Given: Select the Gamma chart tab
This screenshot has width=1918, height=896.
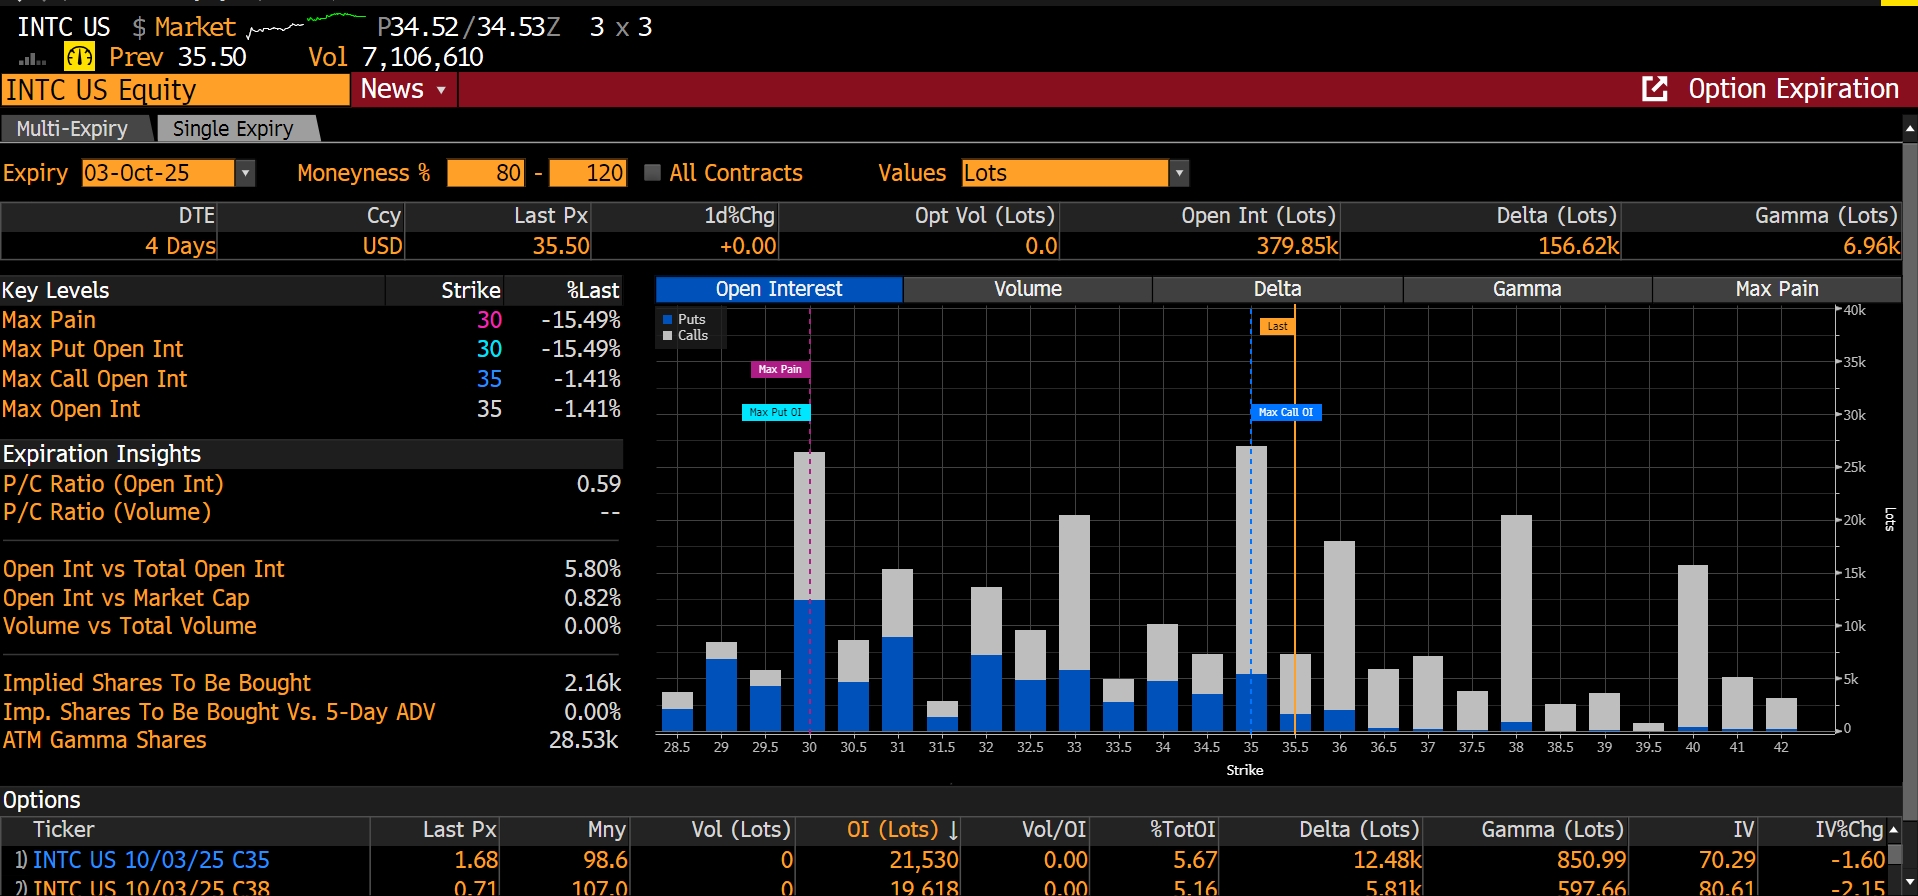Looking at the screenshot, I should click(1526, 289).
